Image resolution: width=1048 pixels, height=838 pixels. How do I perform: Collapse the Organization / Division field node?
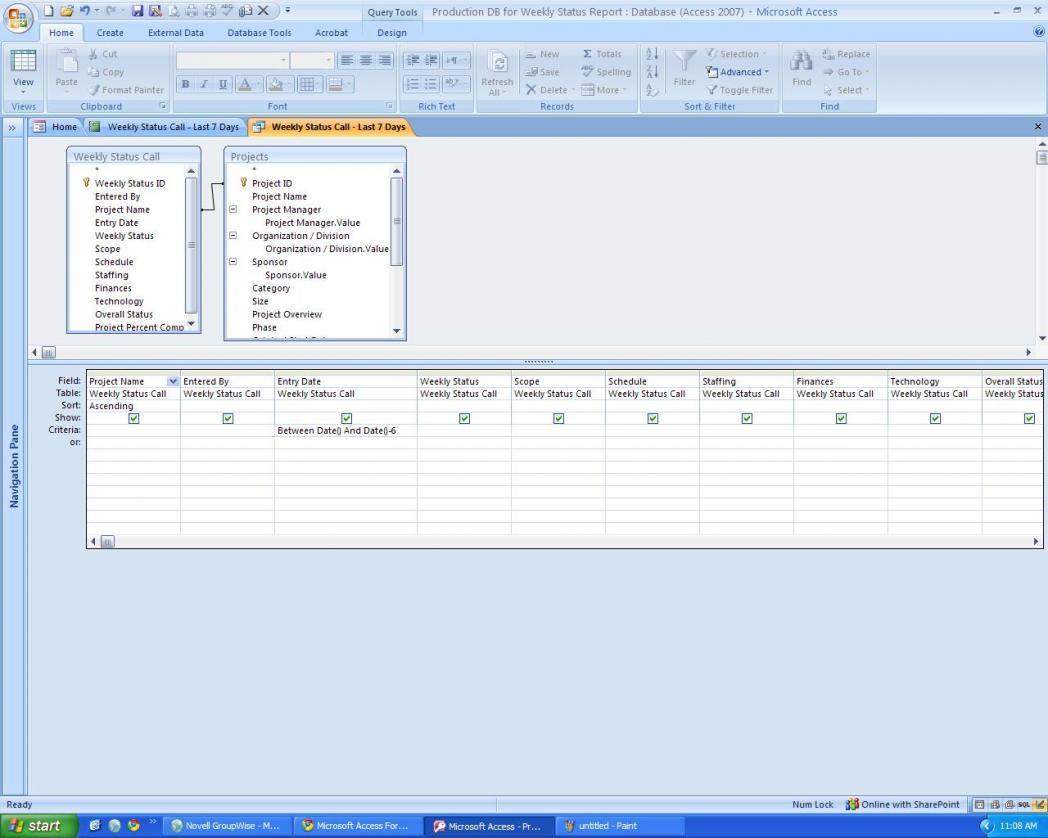point(233,235)
